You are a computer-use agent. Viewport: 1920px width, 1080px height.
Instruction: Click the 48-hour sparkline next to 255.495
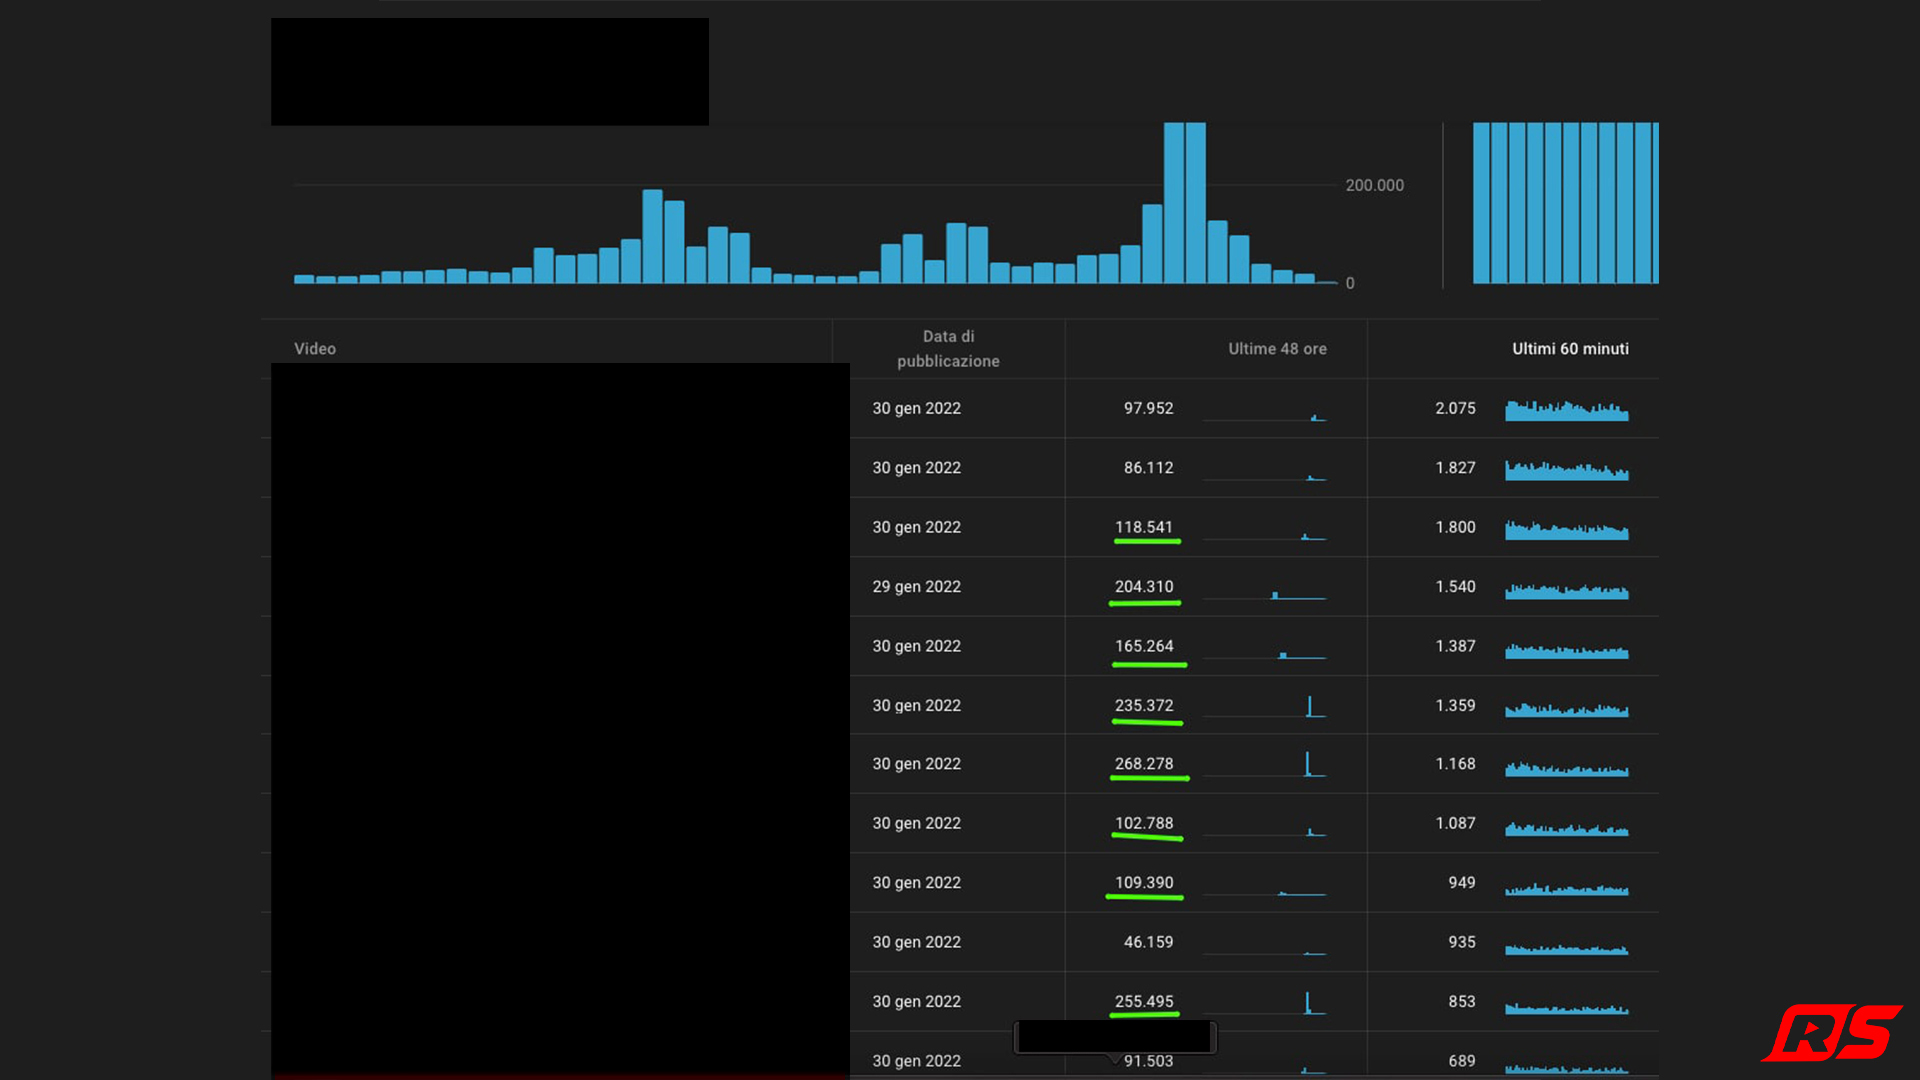pyautogui.click(x=1265, y=1003)
